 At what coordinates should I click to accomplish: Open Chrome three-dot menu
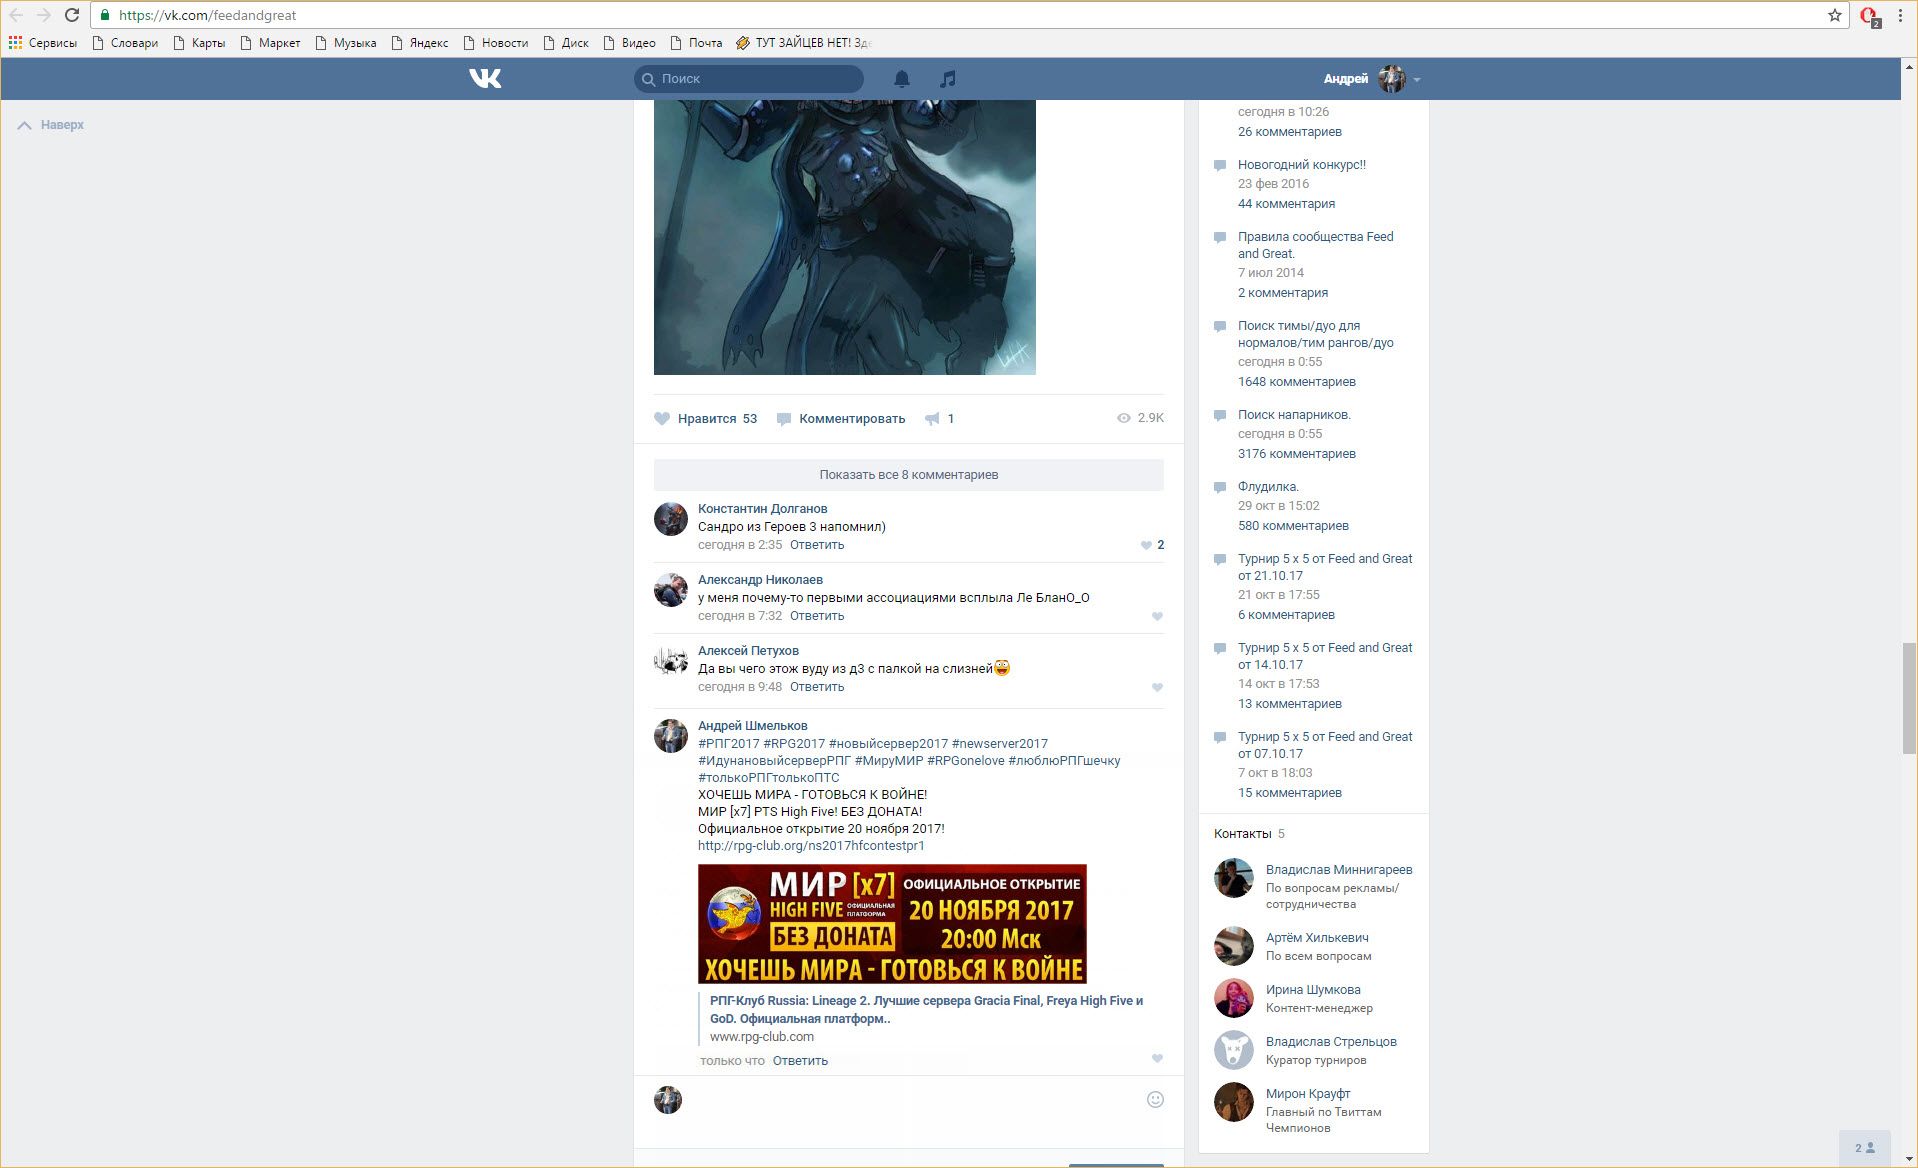click(1900, 15)
